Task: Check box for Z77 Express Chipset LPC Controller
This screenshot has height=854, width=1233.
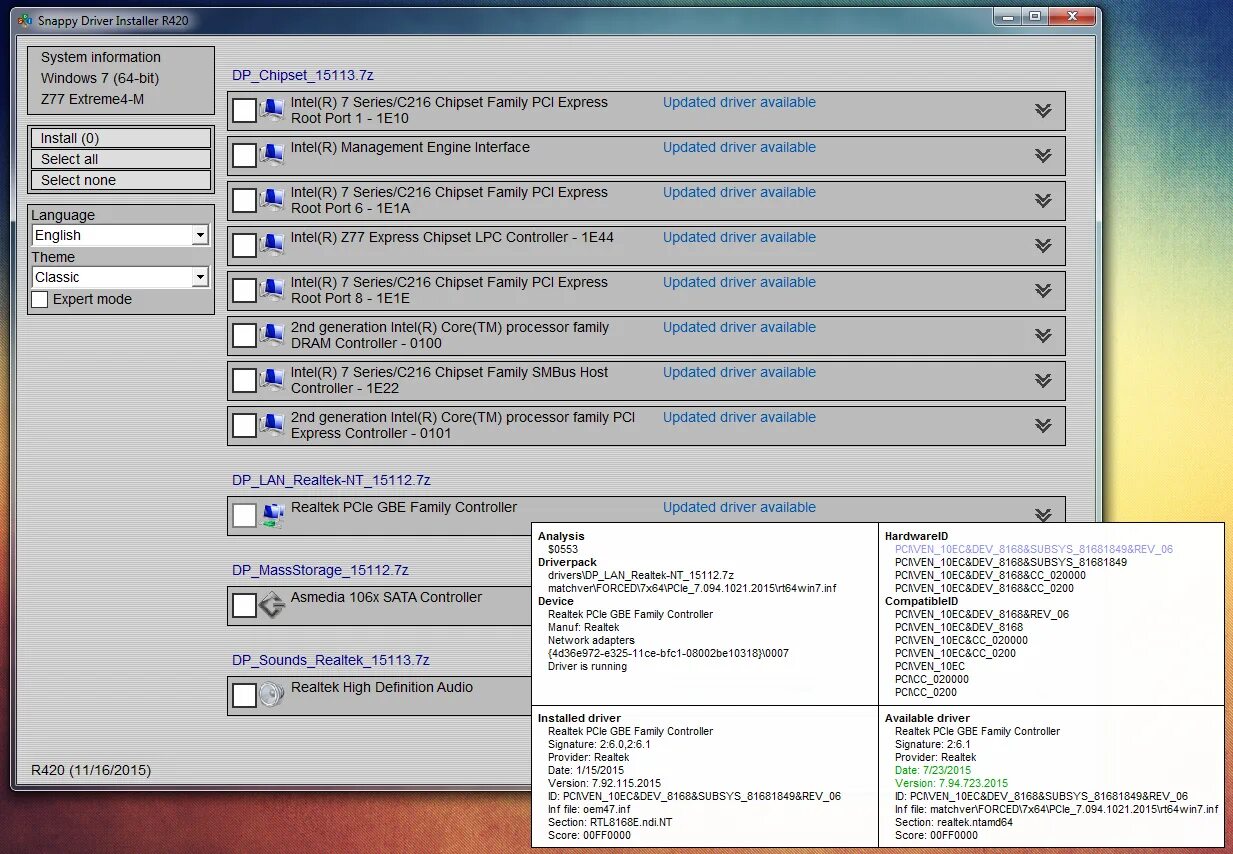Action: [x=244, y=245]
